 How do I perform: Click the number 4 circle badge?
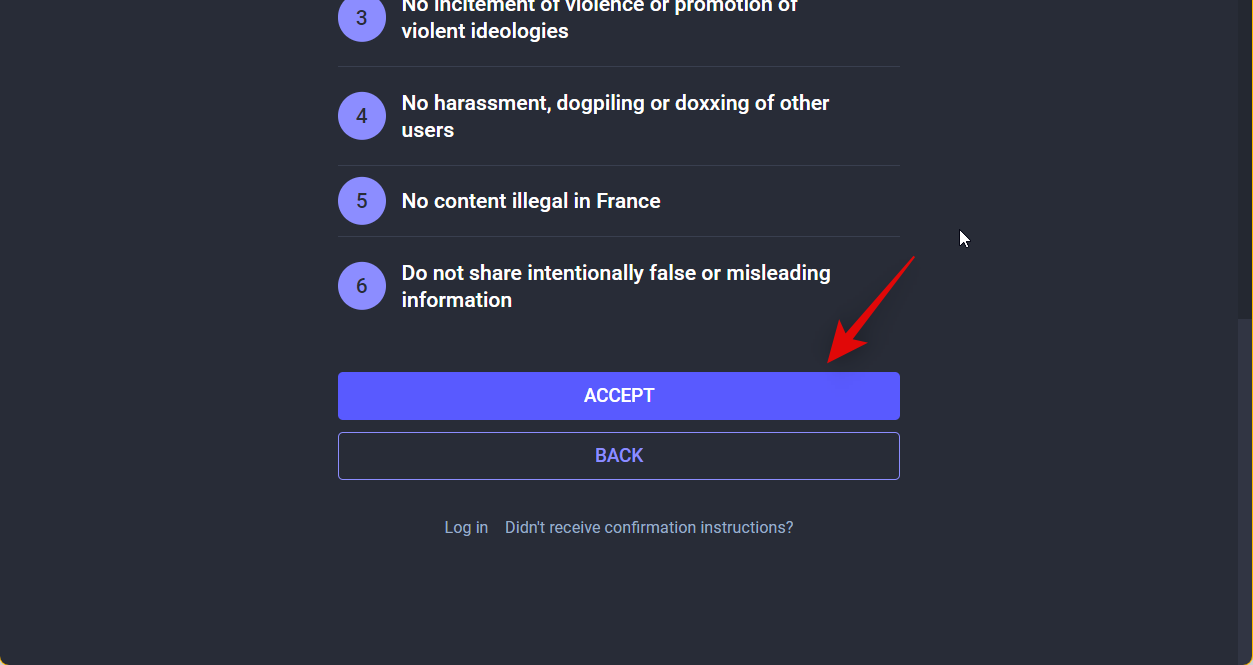point(361,116)
